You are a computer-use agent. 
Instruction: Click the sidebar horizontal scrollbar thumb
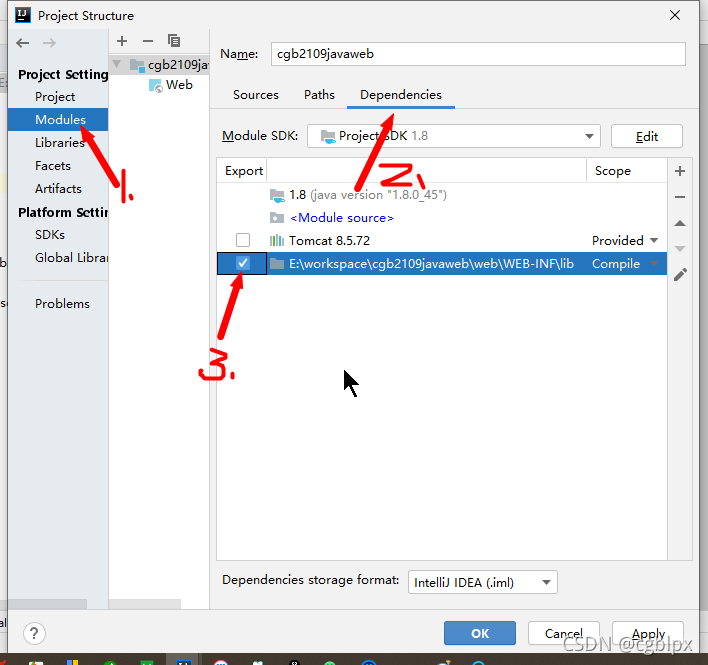(x=47, y=604)
